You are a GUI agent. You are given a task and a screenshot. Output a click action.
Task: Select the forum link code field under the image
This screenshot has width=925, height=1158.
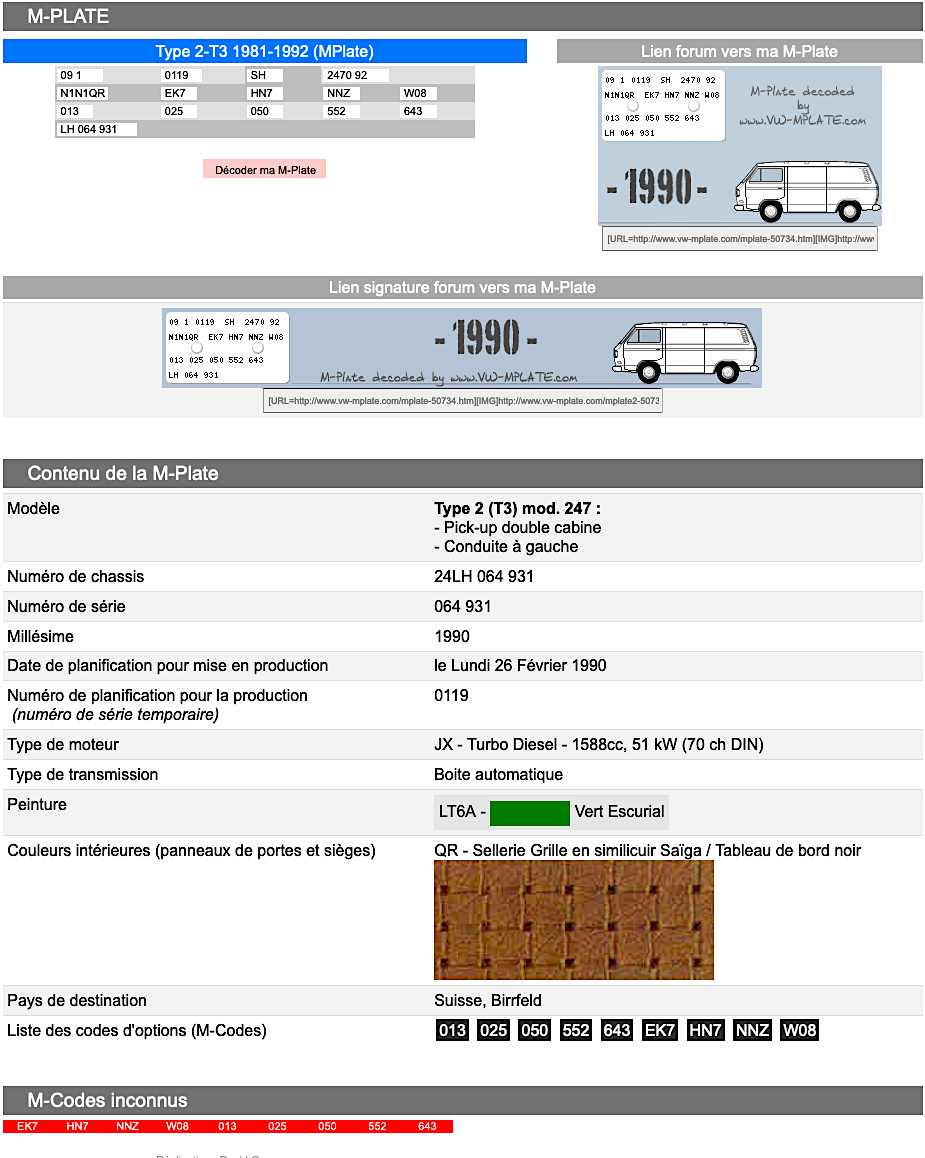click(740, 239)
